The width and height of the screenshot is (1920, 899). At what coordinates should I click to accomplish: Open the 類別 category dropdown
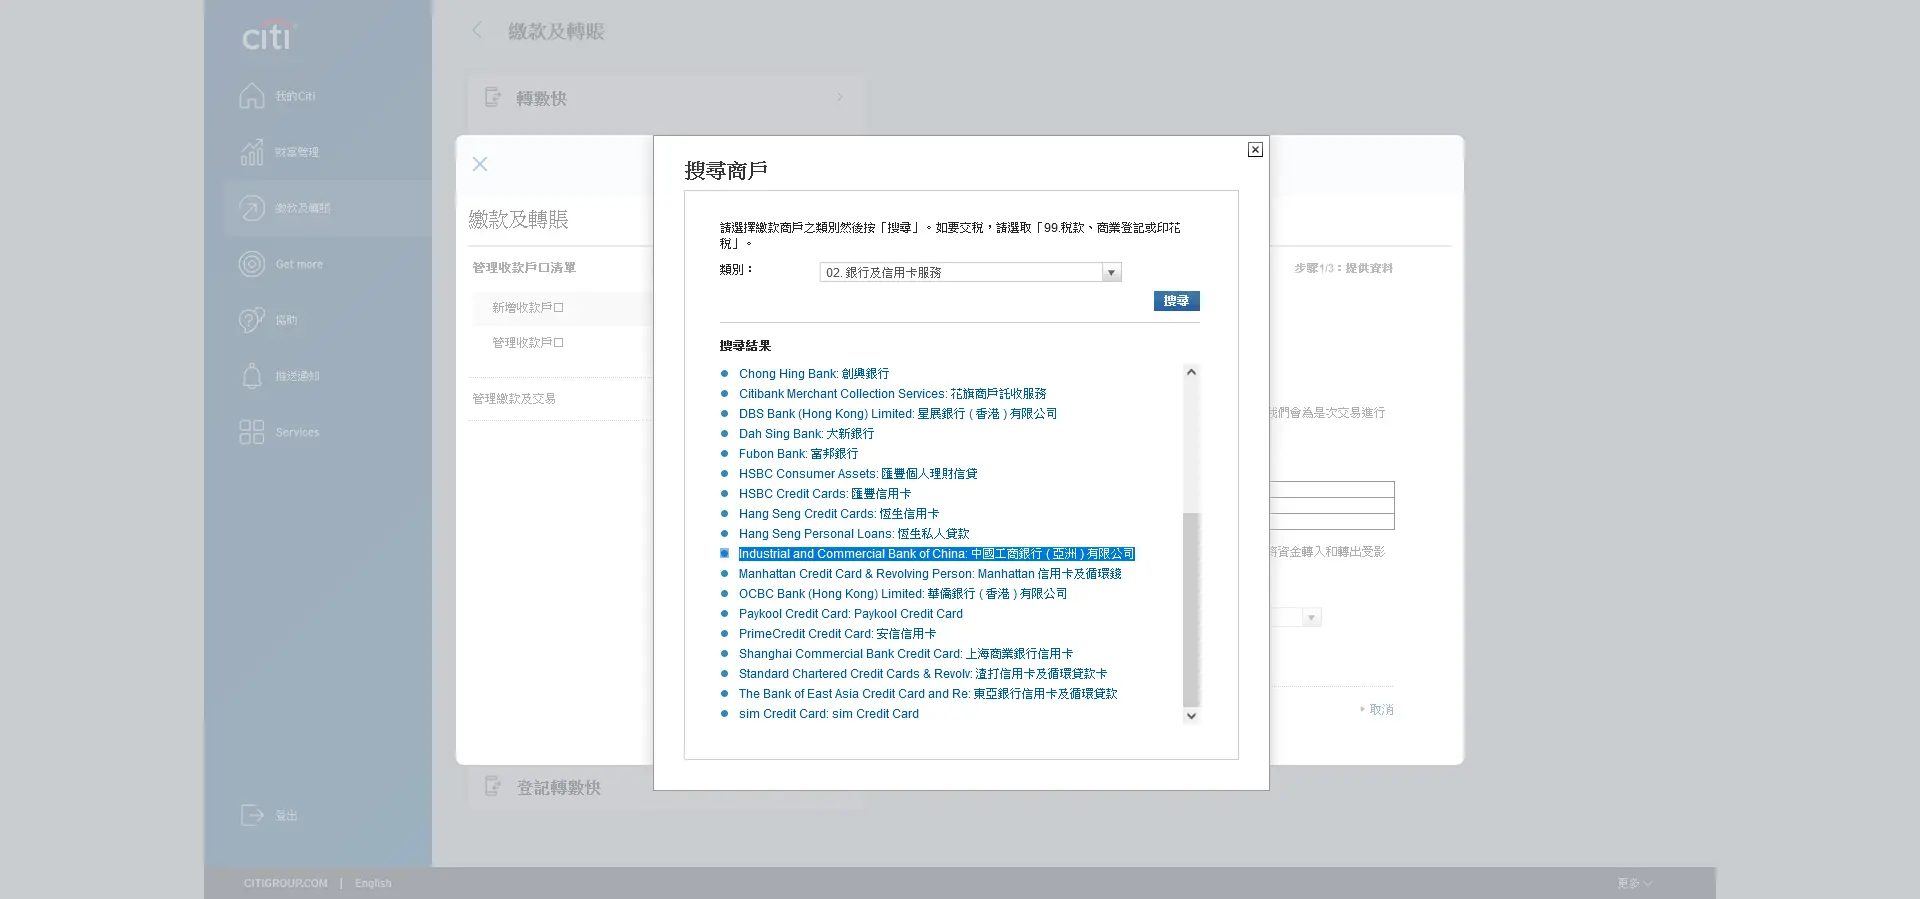(x=970, y=272)
